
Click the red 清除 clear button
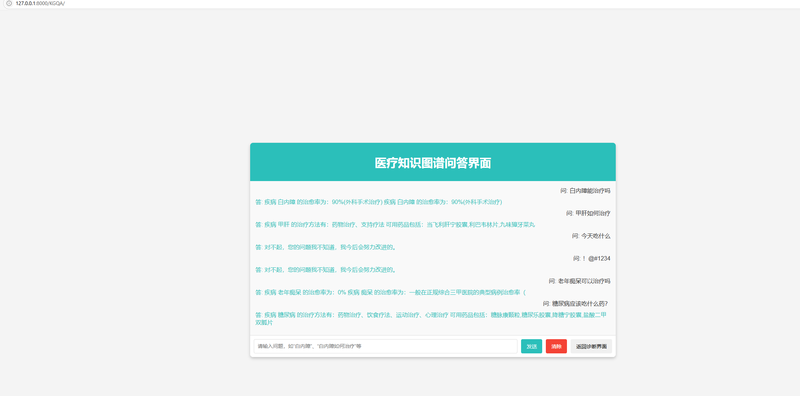tap(556, 346)
